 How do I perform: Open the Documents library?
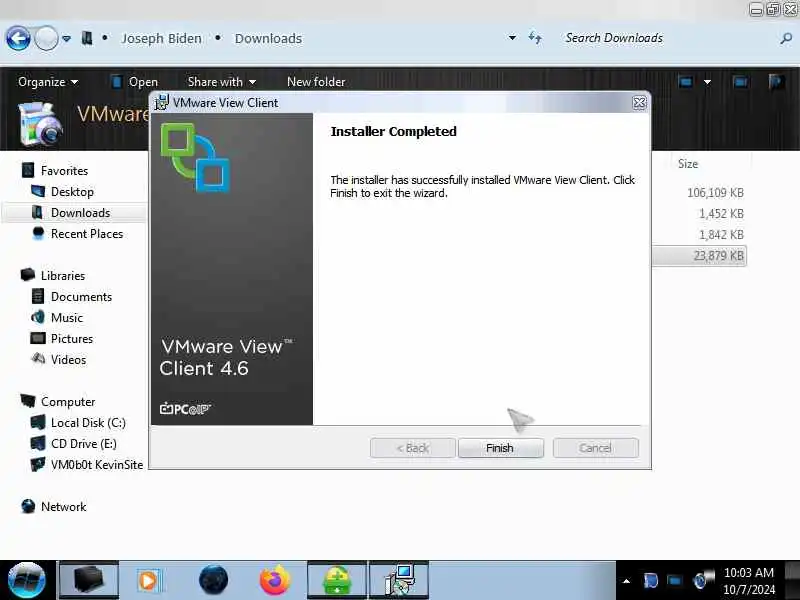81,296
